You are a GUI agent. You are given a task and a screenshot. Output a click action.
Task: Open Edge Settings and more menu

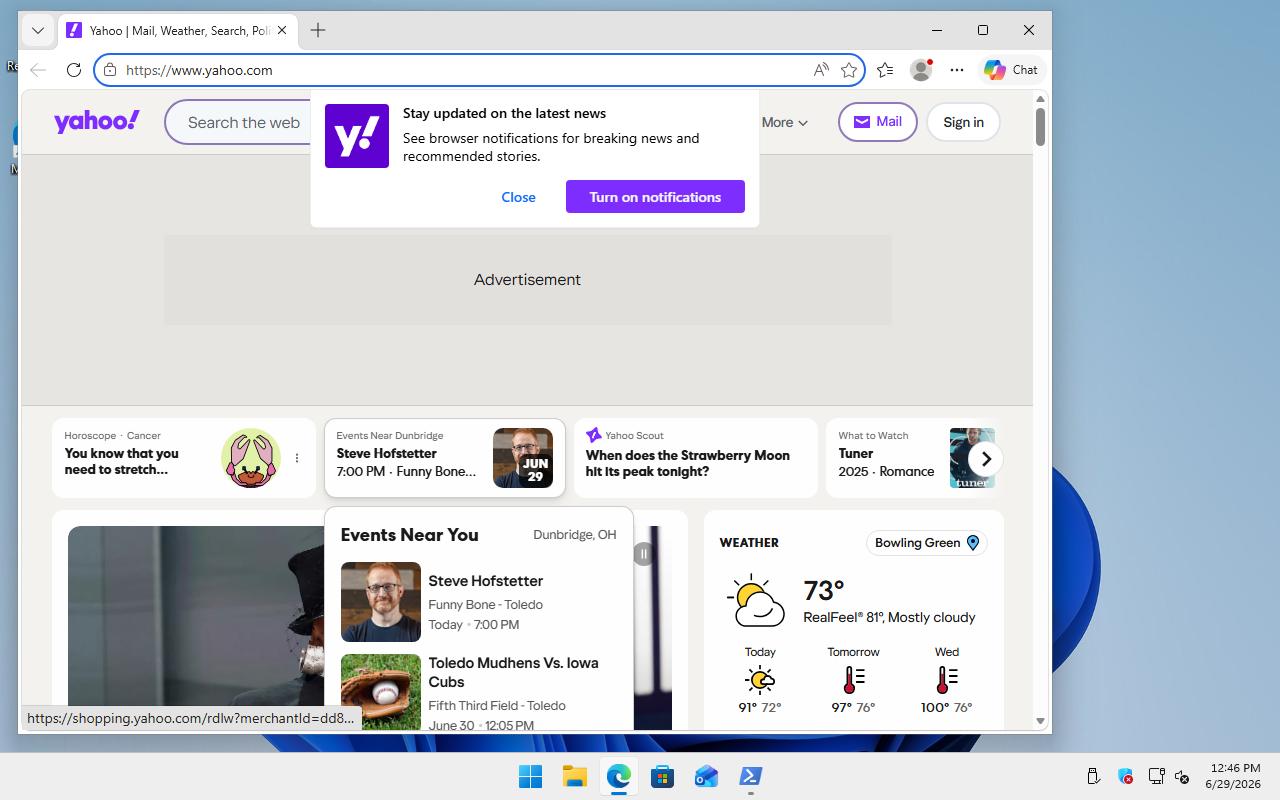[957, 70]
